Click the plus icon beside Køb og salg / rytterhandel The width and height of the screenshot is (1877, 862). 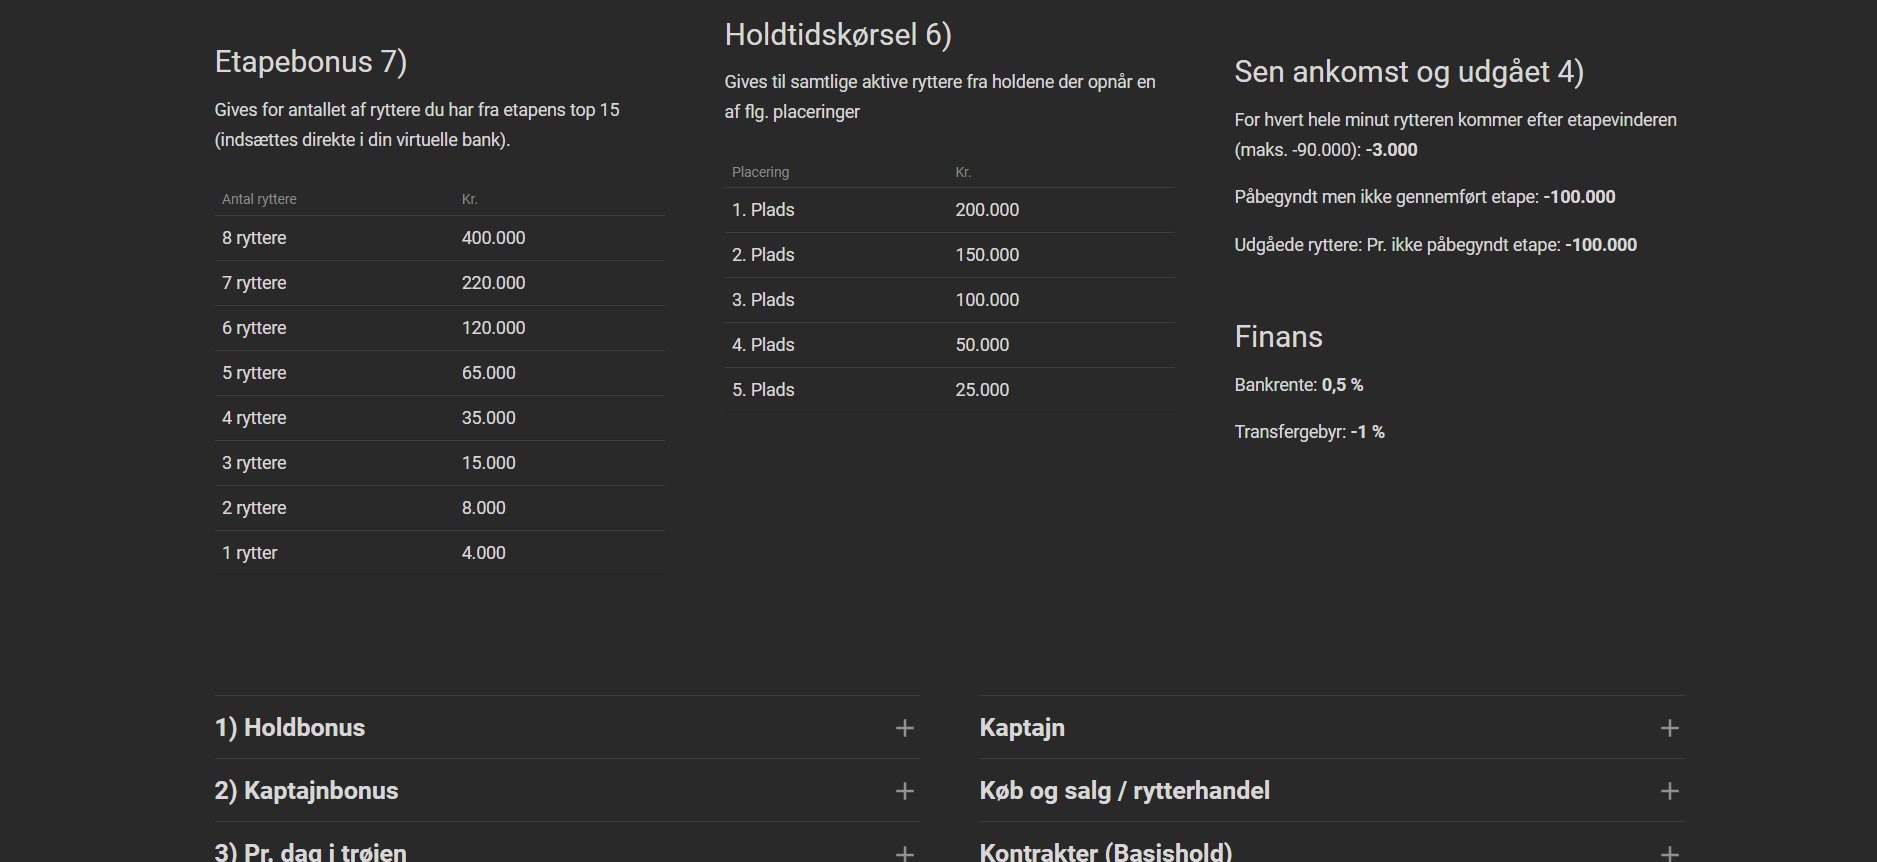1669,791
